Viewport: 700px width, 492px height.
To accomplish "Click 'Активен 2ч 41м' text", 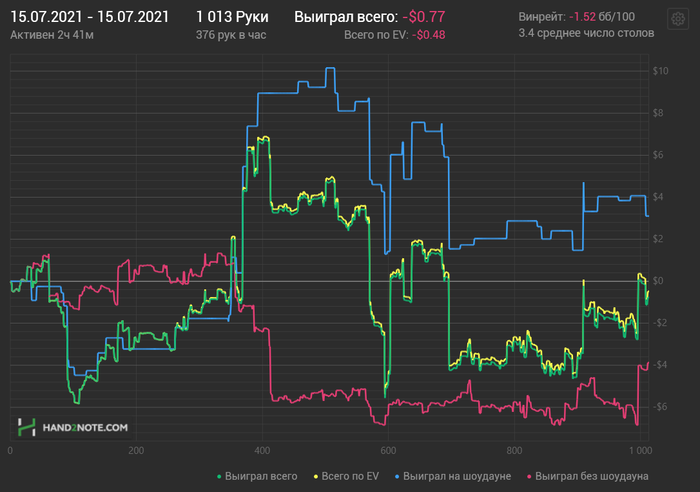I will [52, 35].
